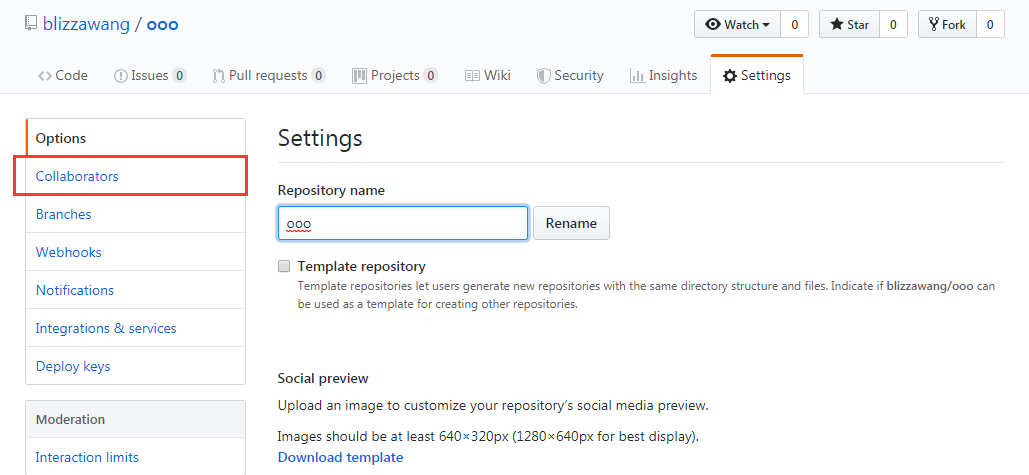Enable the Template repository checkbox

284,267
